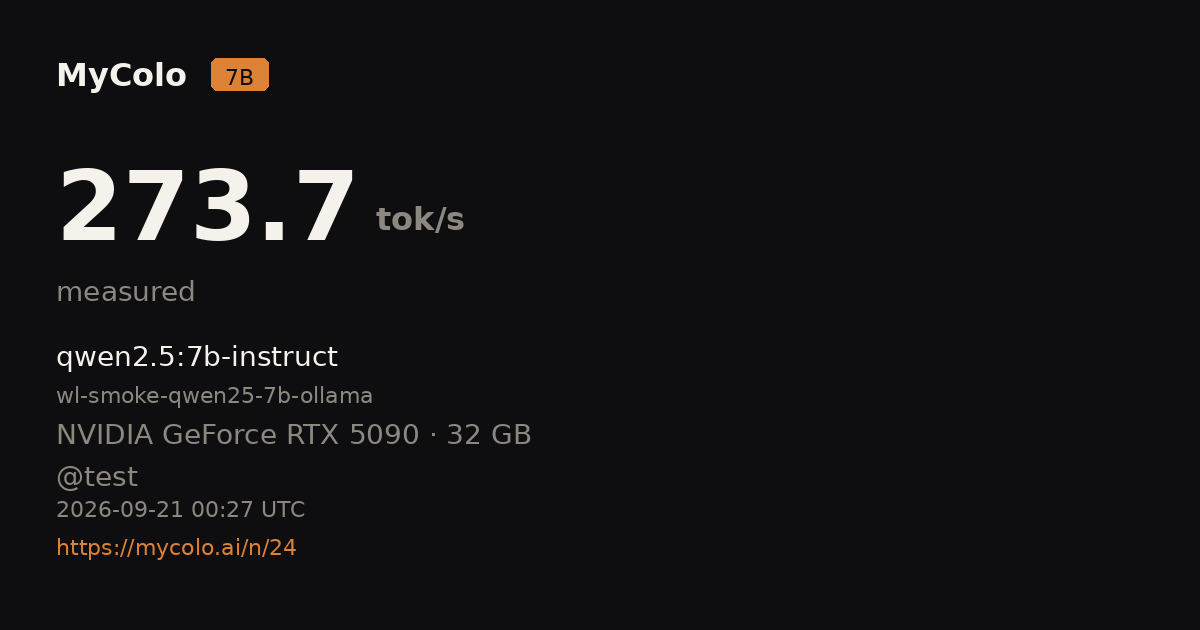Viewport: 1200px width, 630px height.
Task: Click the leading digit 2 of 273.7
Action: [90, 208]
